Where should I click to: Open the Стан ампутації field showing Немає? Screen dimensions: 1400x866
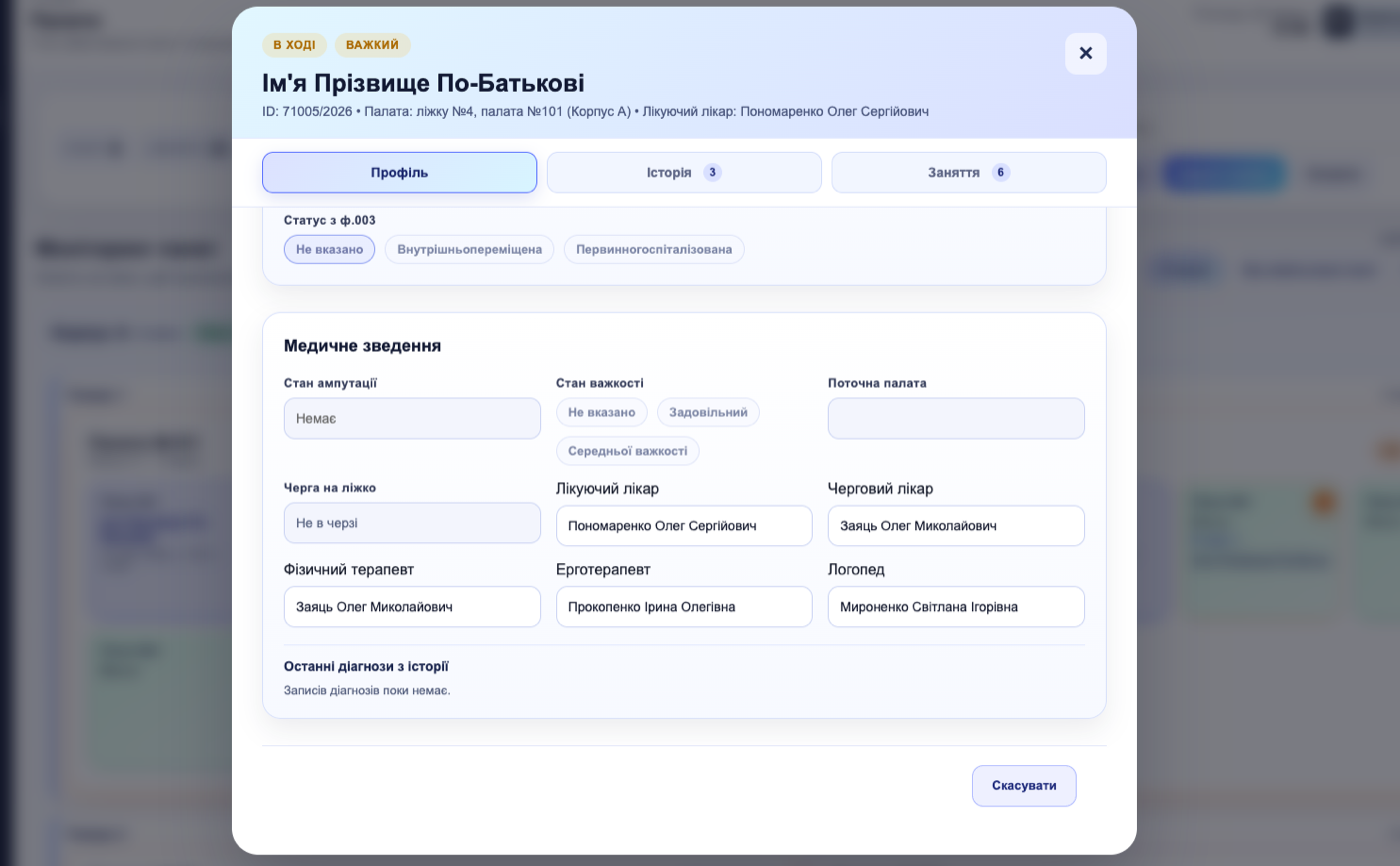click(x=412, y=418)
